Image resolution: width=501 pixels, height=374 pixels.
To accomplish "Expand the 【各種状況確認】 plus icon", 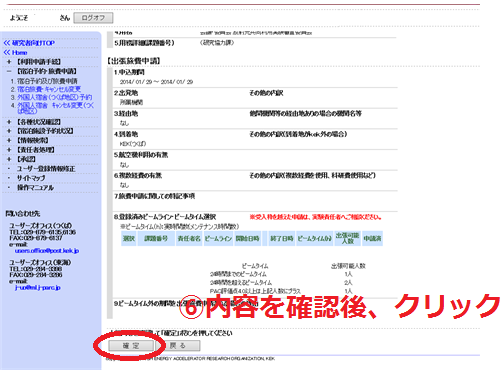I will click(9, 122).
